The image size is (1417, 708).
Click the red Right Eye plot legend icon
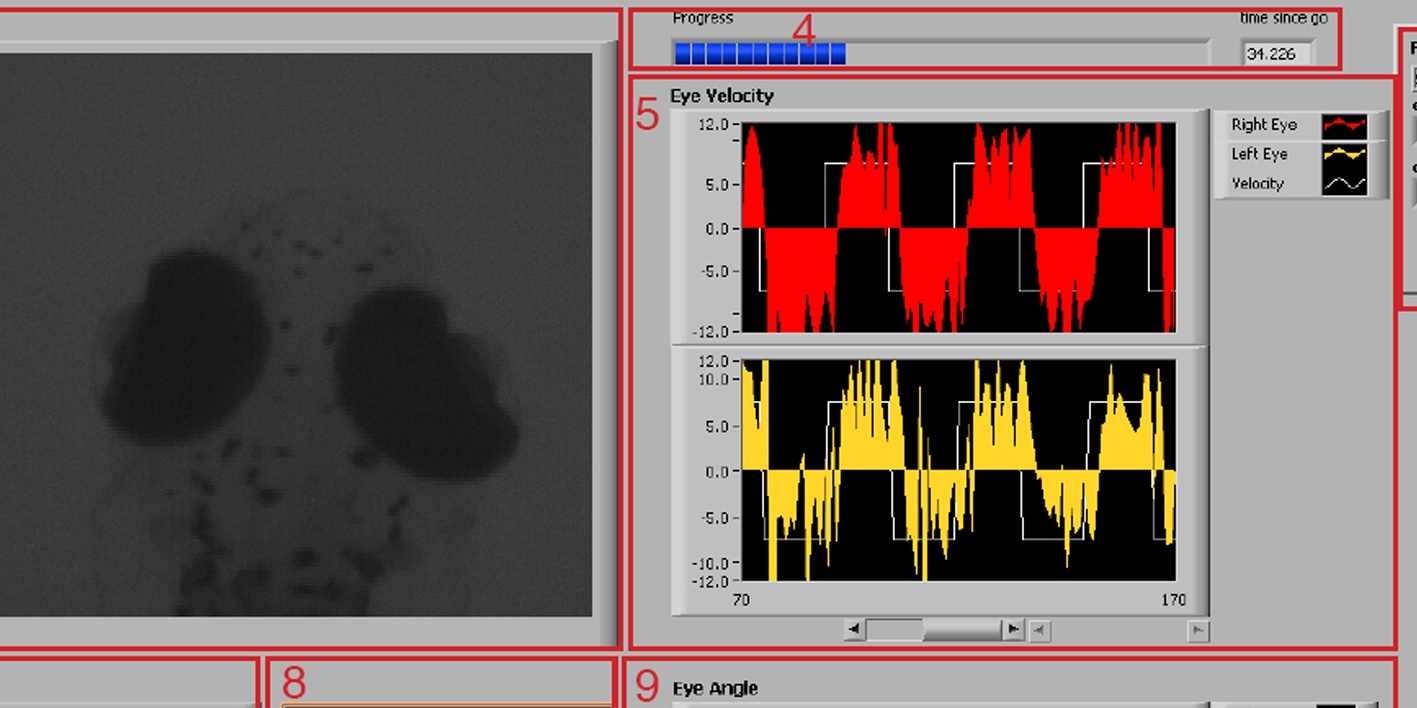pos(1343,125)
